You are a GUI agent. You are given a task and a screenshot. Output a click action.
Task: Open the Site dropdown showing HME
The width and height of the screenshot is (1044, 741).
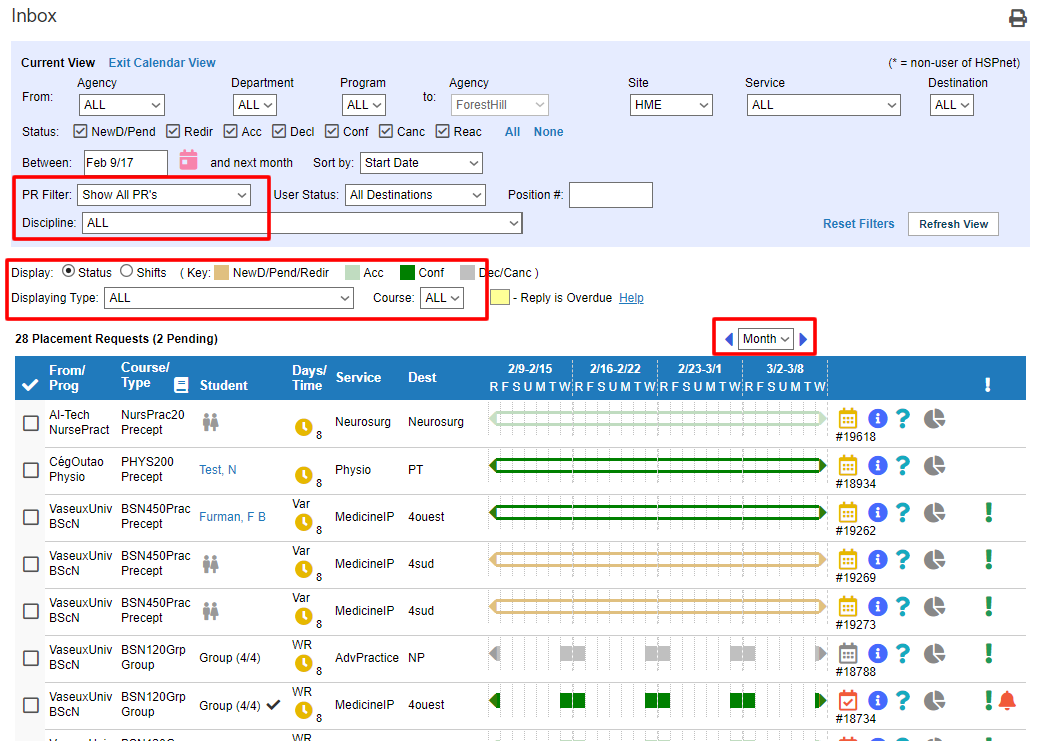coord(671,105)
